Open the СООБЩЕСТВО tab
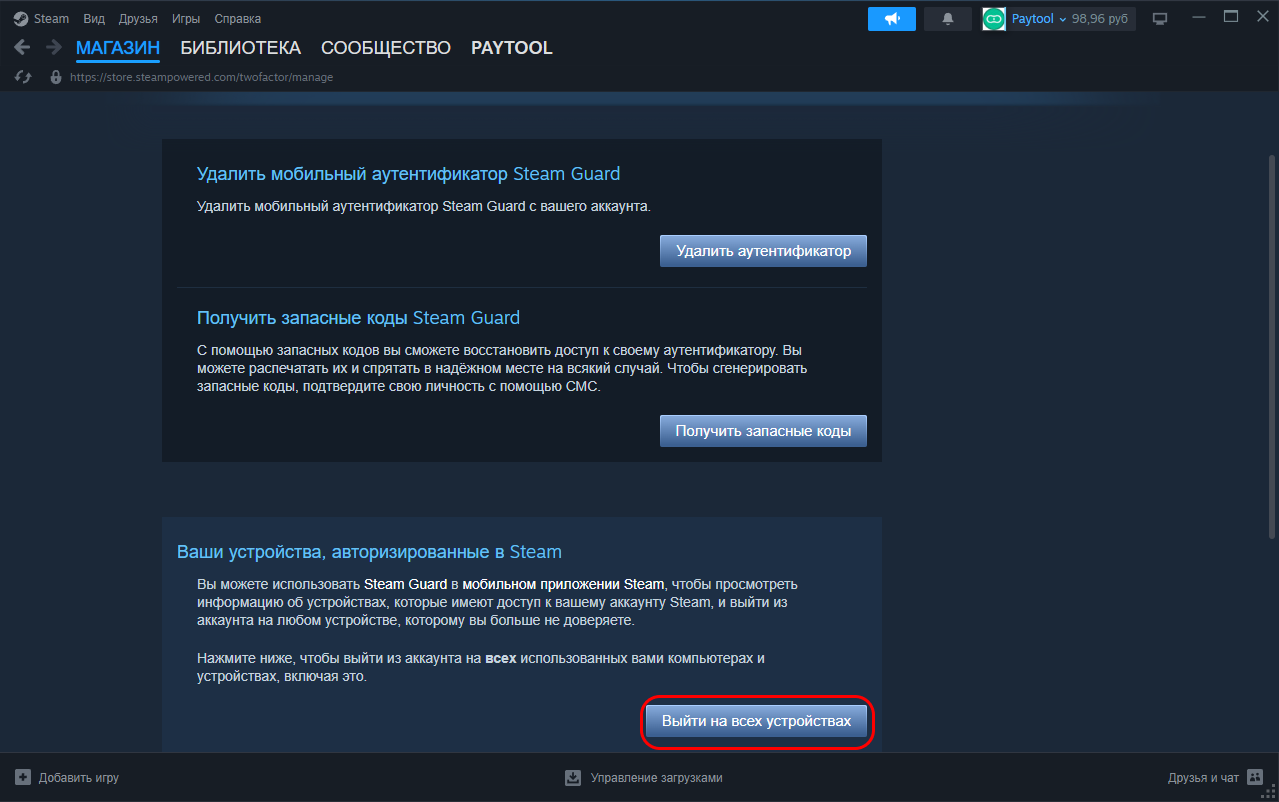 pyautogui.click(x=386, y=48)
